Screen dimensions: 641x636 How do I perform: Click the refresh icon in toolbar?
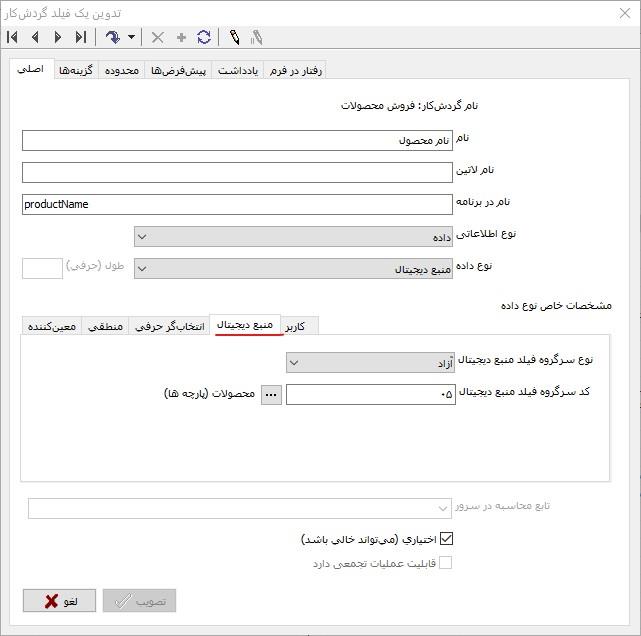pyautogui.click(x=204, y=37)
